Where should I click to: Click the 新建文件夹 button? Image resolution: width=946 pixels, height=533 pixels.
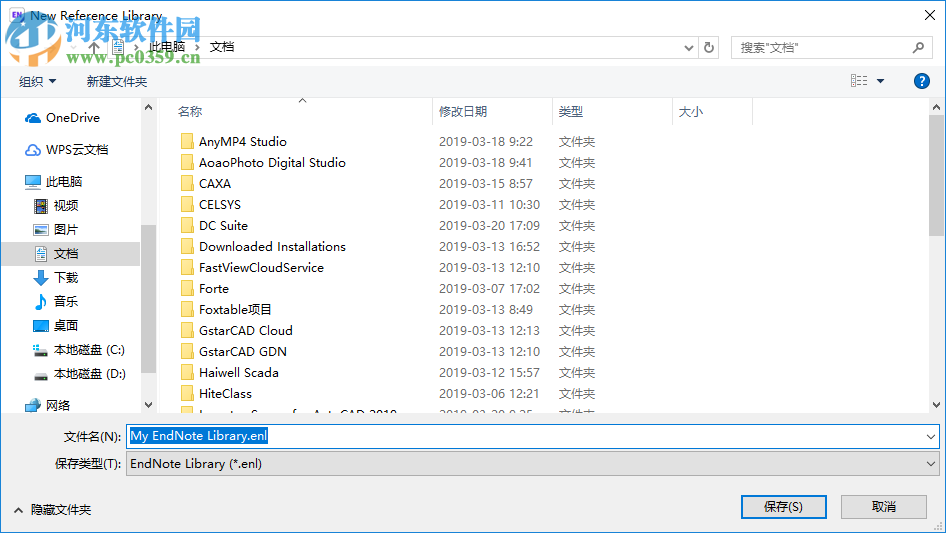(x=116, y=81)
